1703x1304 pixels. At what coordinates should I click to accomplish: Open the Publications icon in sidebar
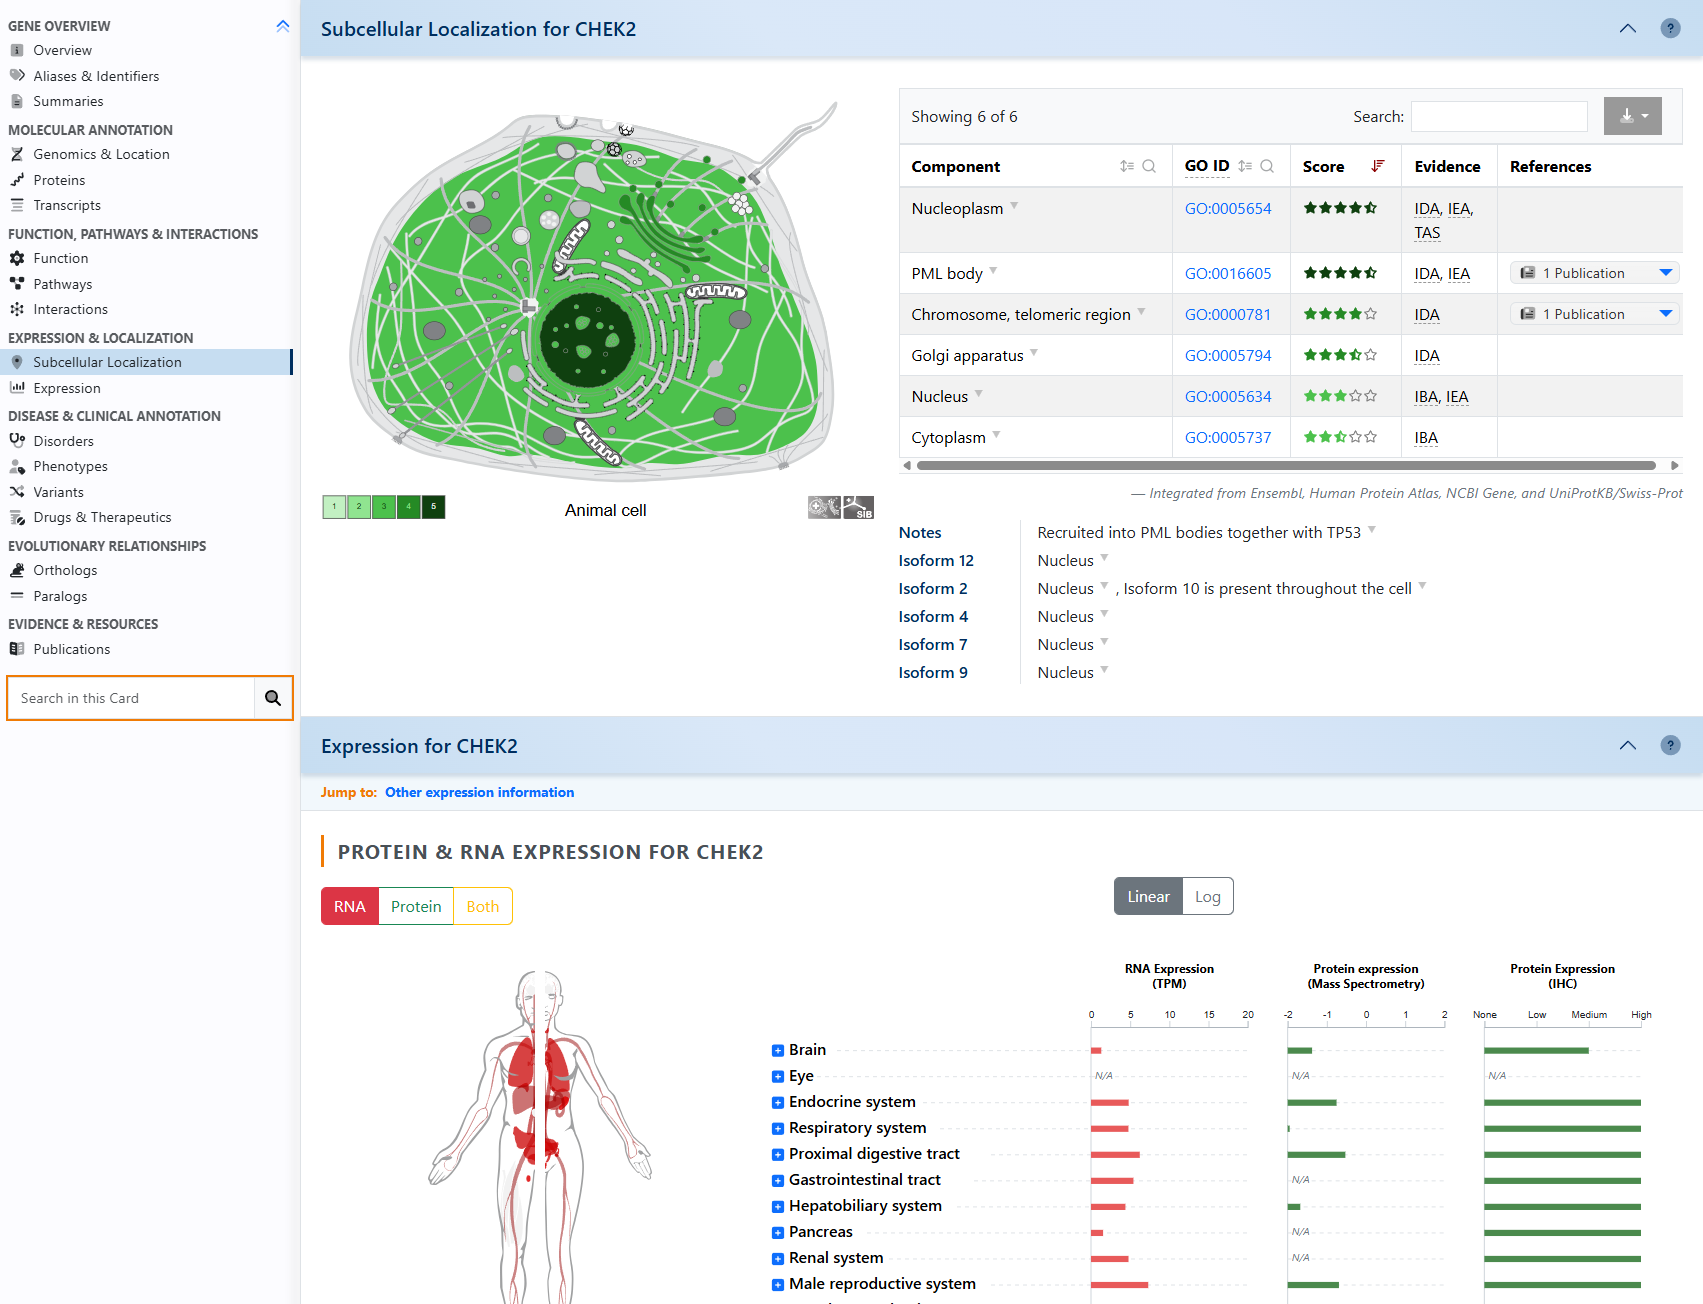click(x=18, y=648)
